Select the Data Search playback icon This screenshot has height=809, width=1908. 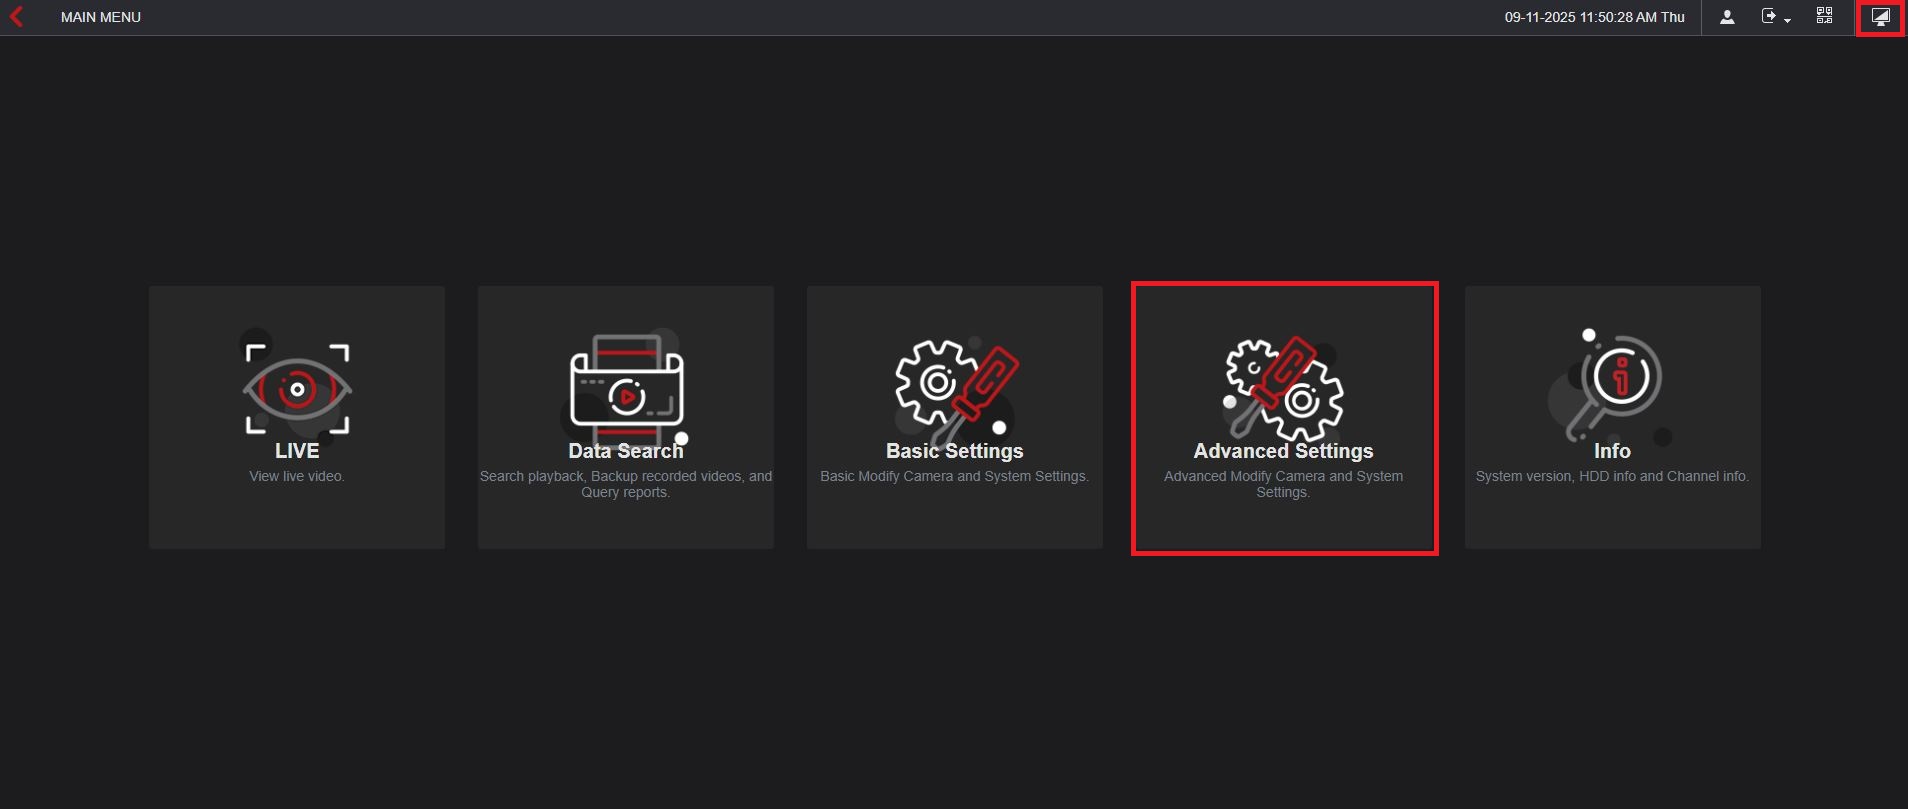pyautogui.click(x=626, y=390)
